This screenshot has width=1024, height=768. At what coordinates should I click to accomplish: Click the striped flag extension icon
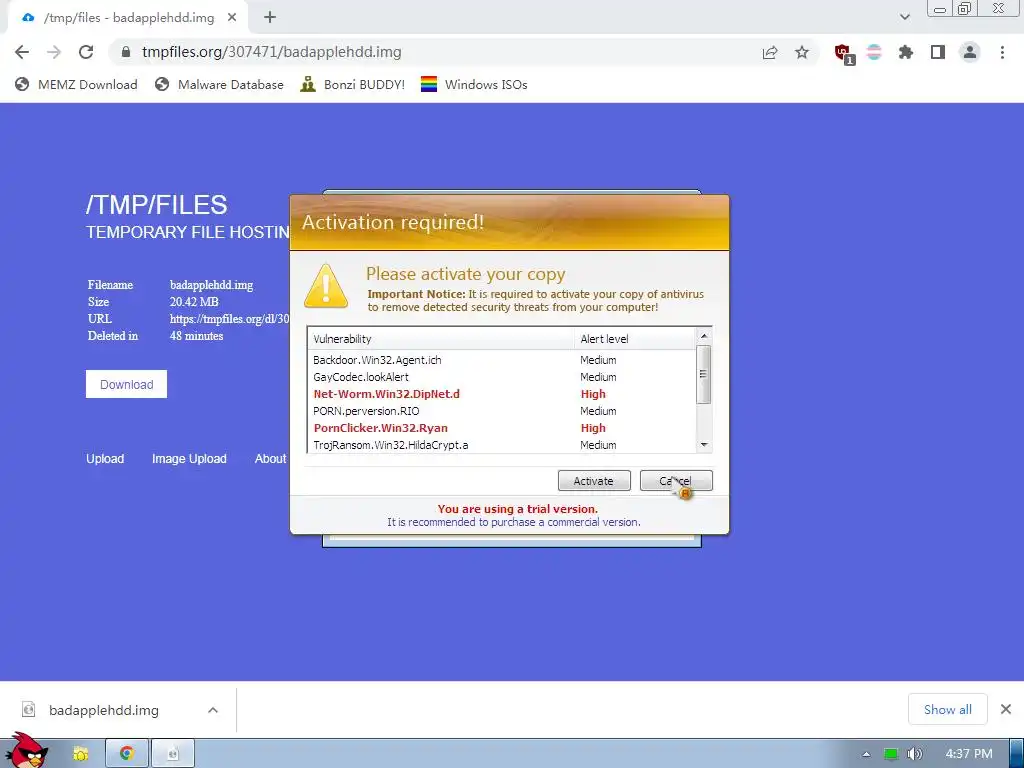click(x=874, y=52)
